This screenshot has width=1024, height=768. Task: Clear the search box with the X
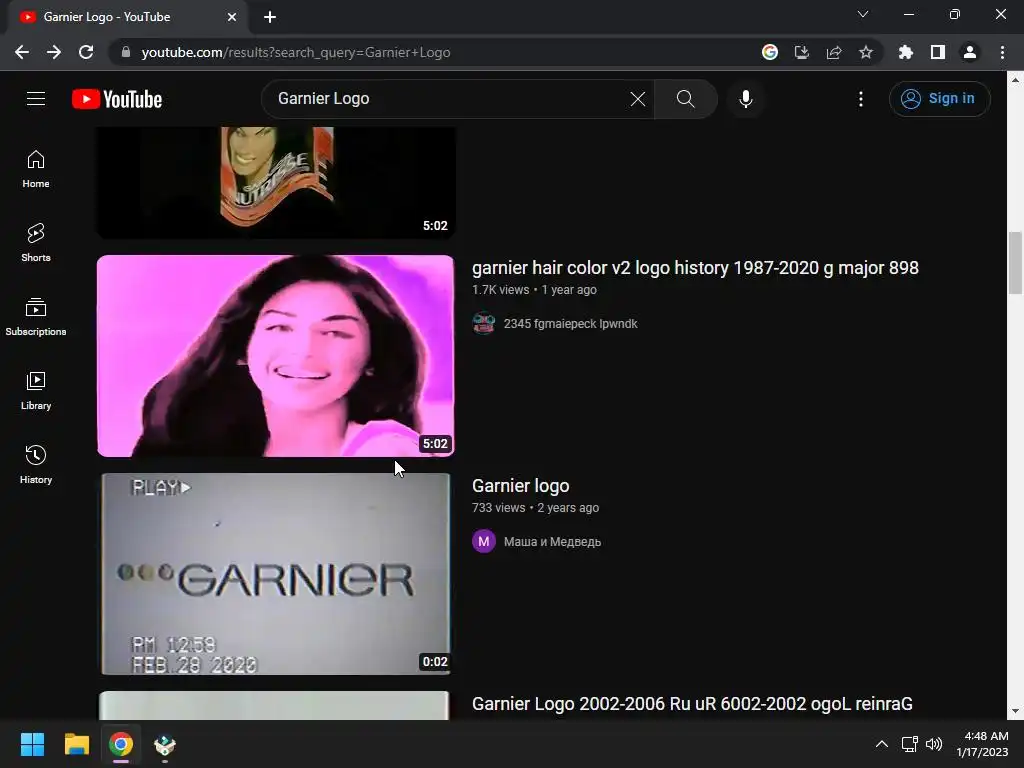pos(637,99)
